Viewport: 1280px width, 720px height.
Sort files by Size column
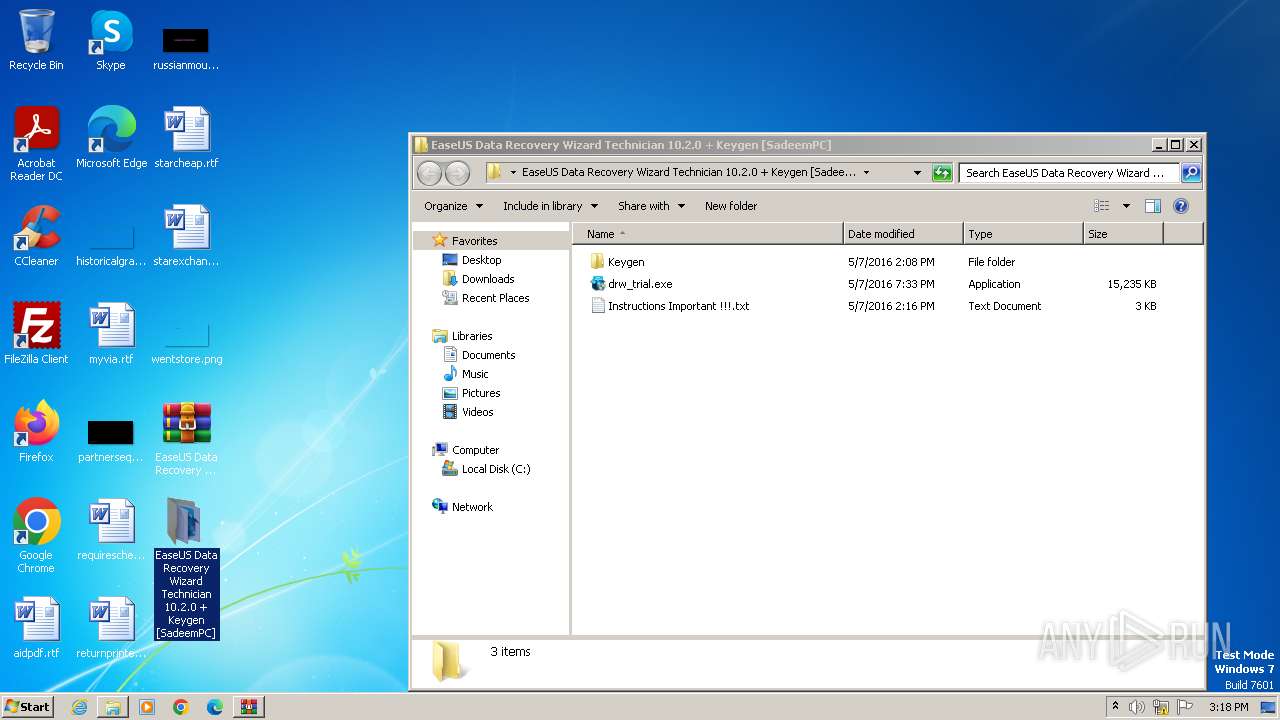(x=1123, y=234)
